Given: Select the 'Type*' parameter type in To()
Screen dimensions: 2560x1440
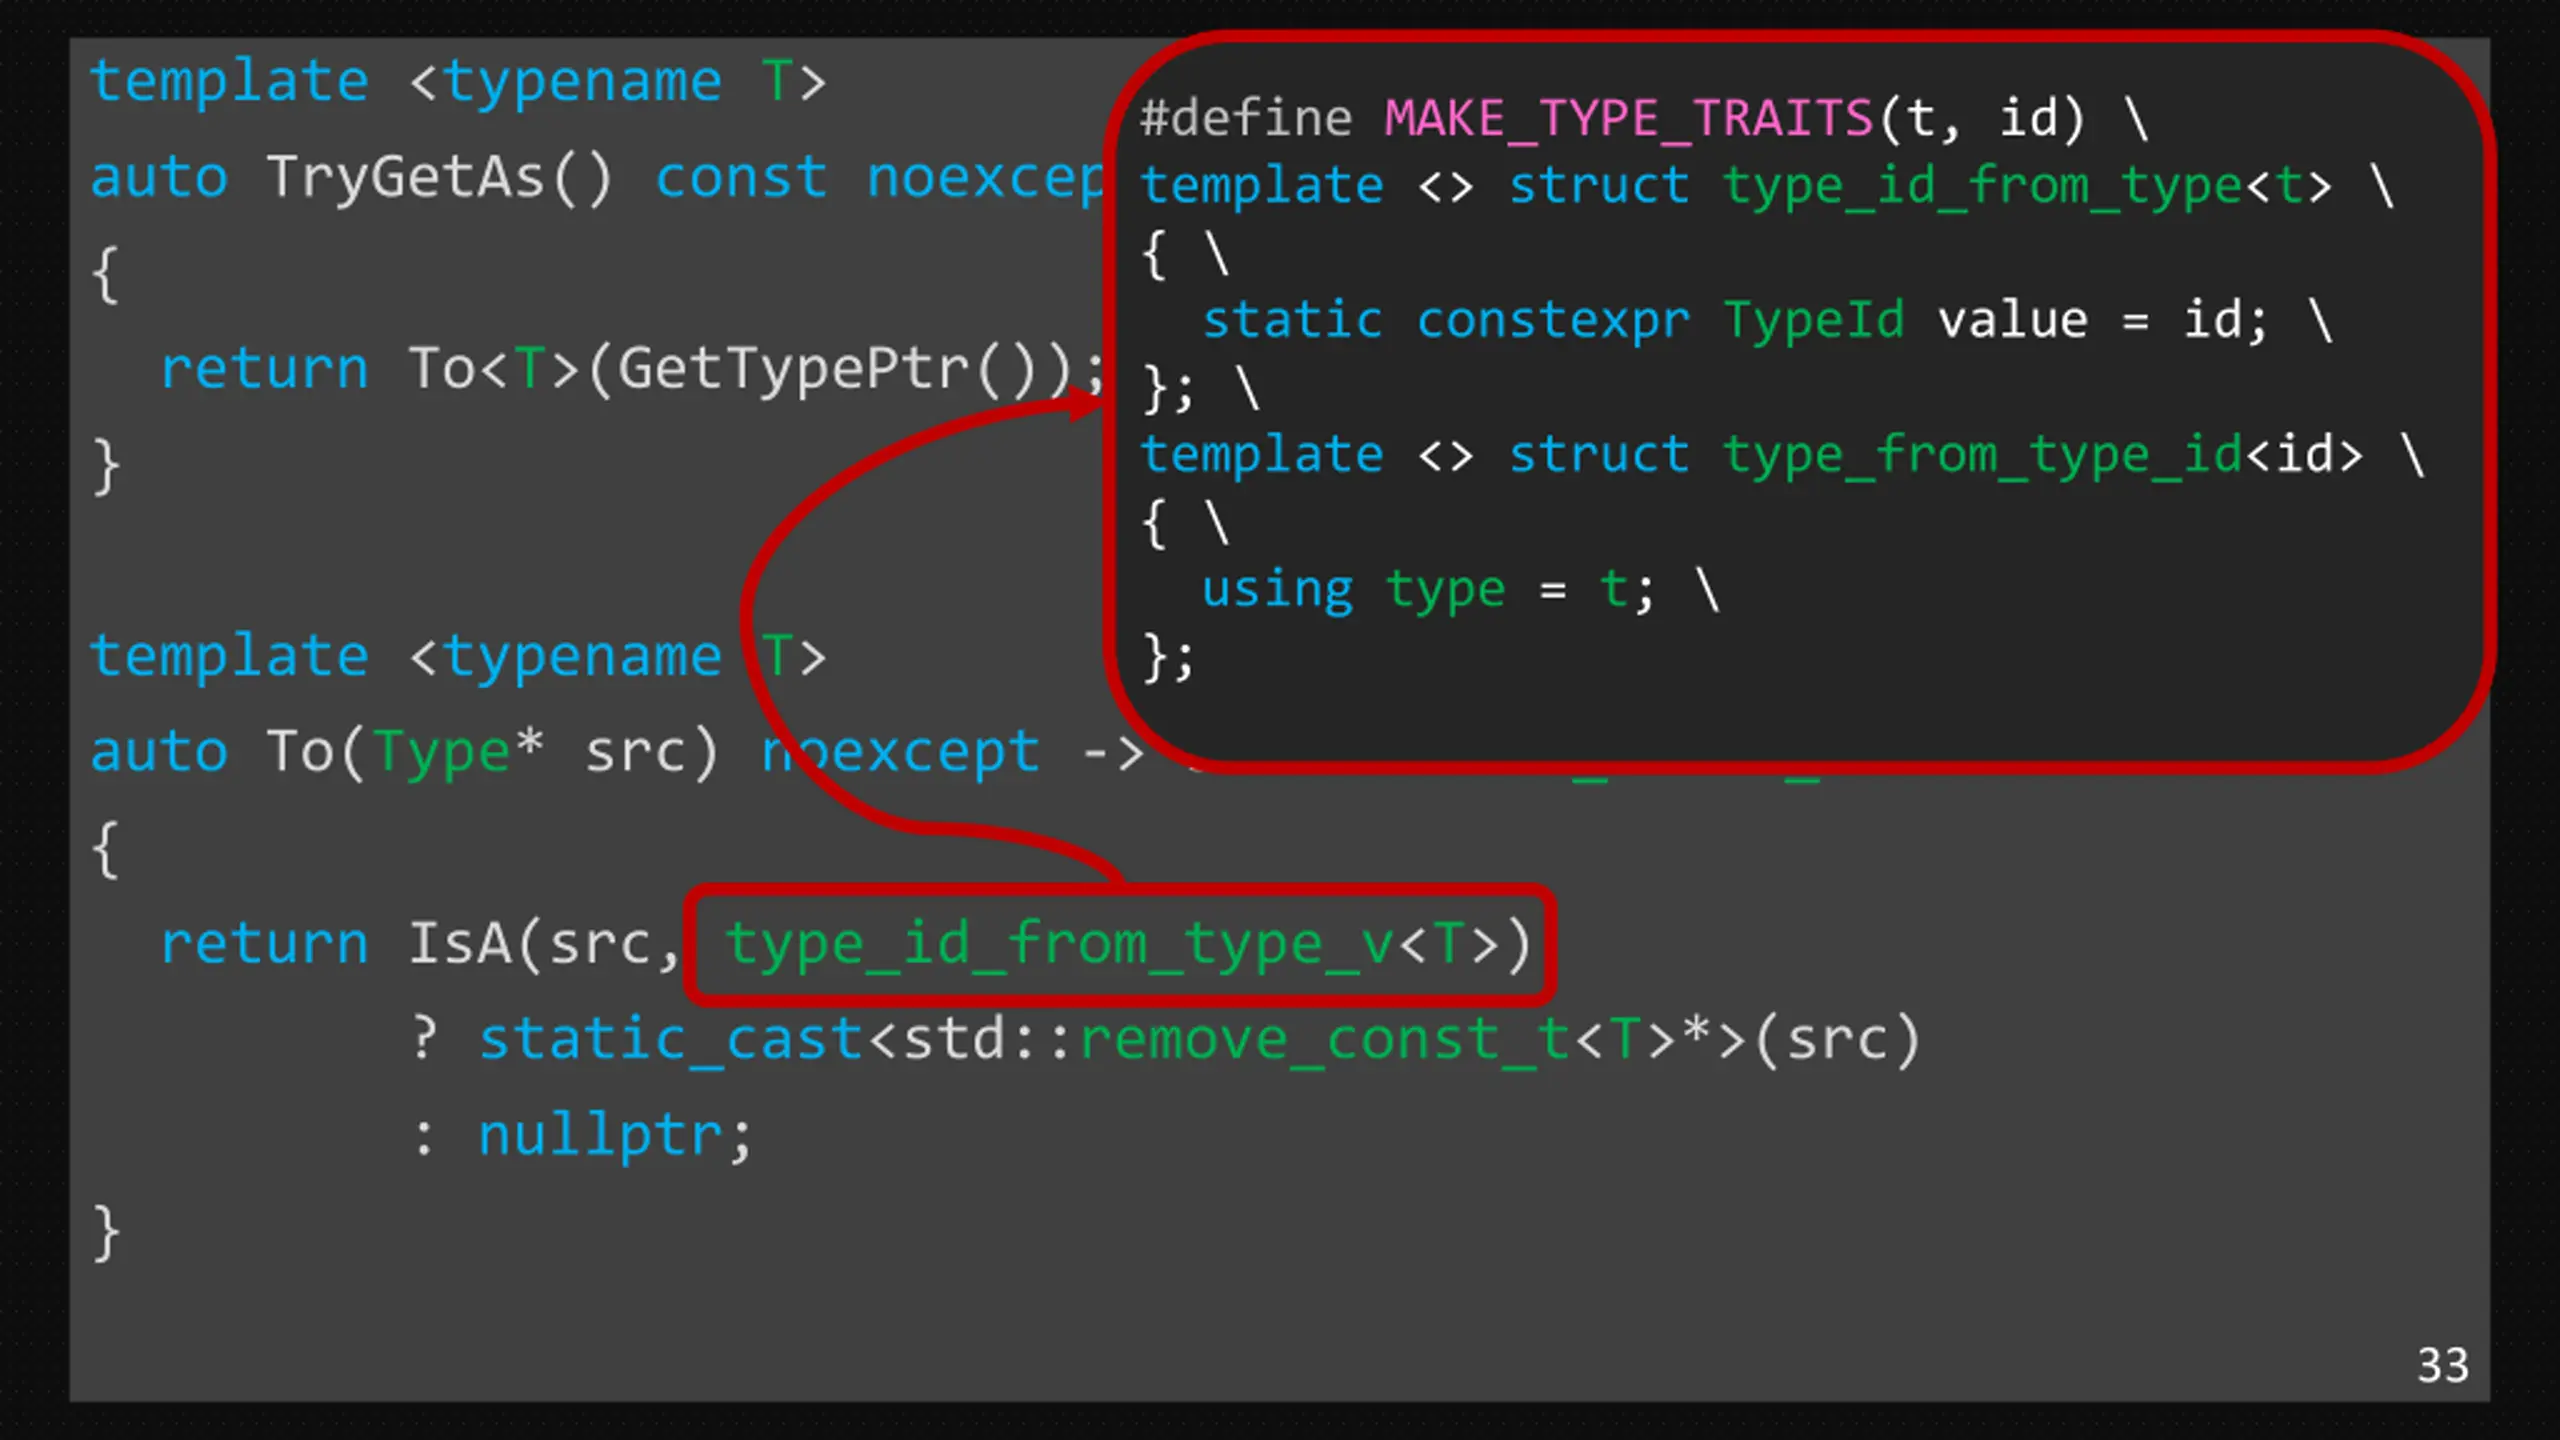Looking at the screenshot, I should click(x=458, y=752).
